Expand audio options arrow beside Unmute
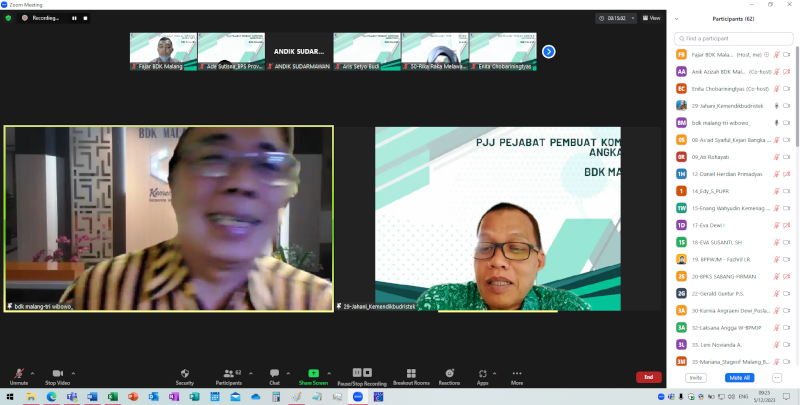800x405 pixels. click(x=32, y=370)
